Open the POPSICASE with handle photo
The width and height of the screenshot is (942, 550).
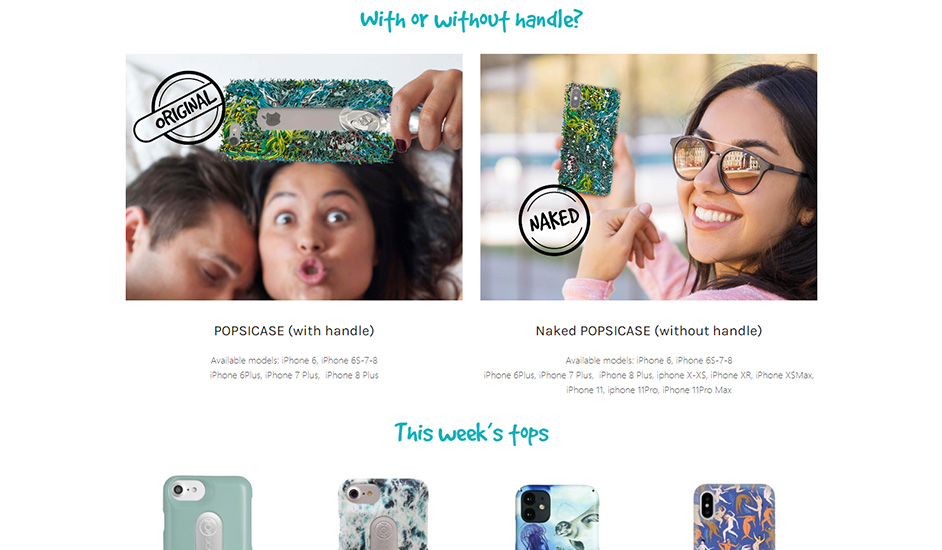point(294,177)
